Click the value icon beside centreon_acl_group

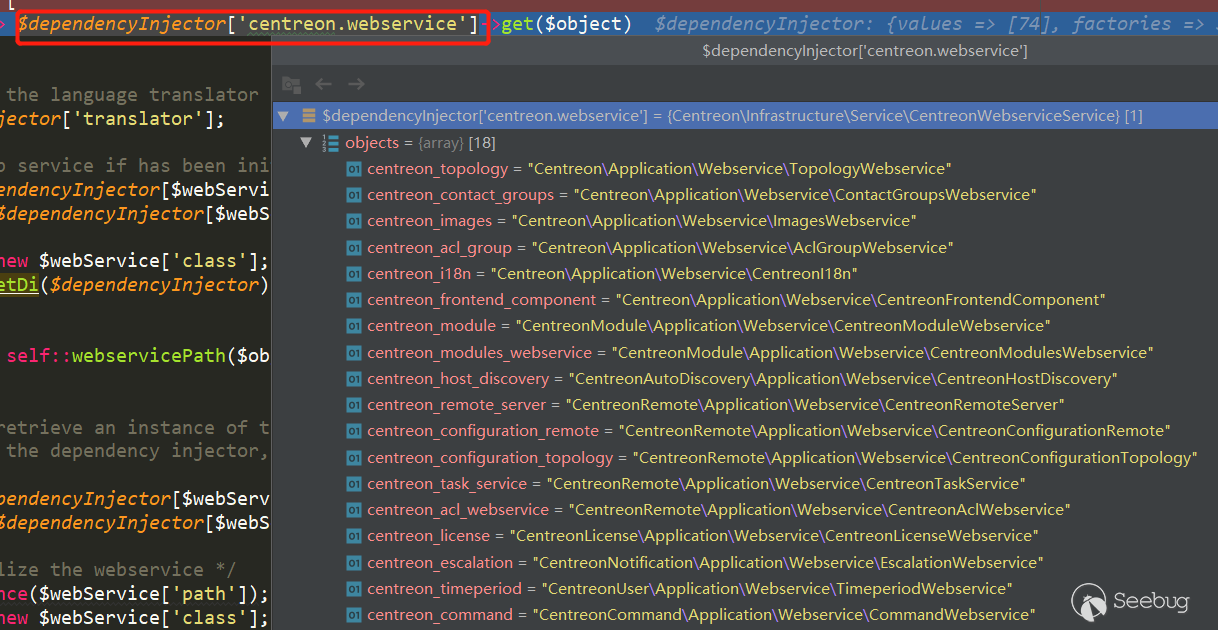(x=353, y=247)
